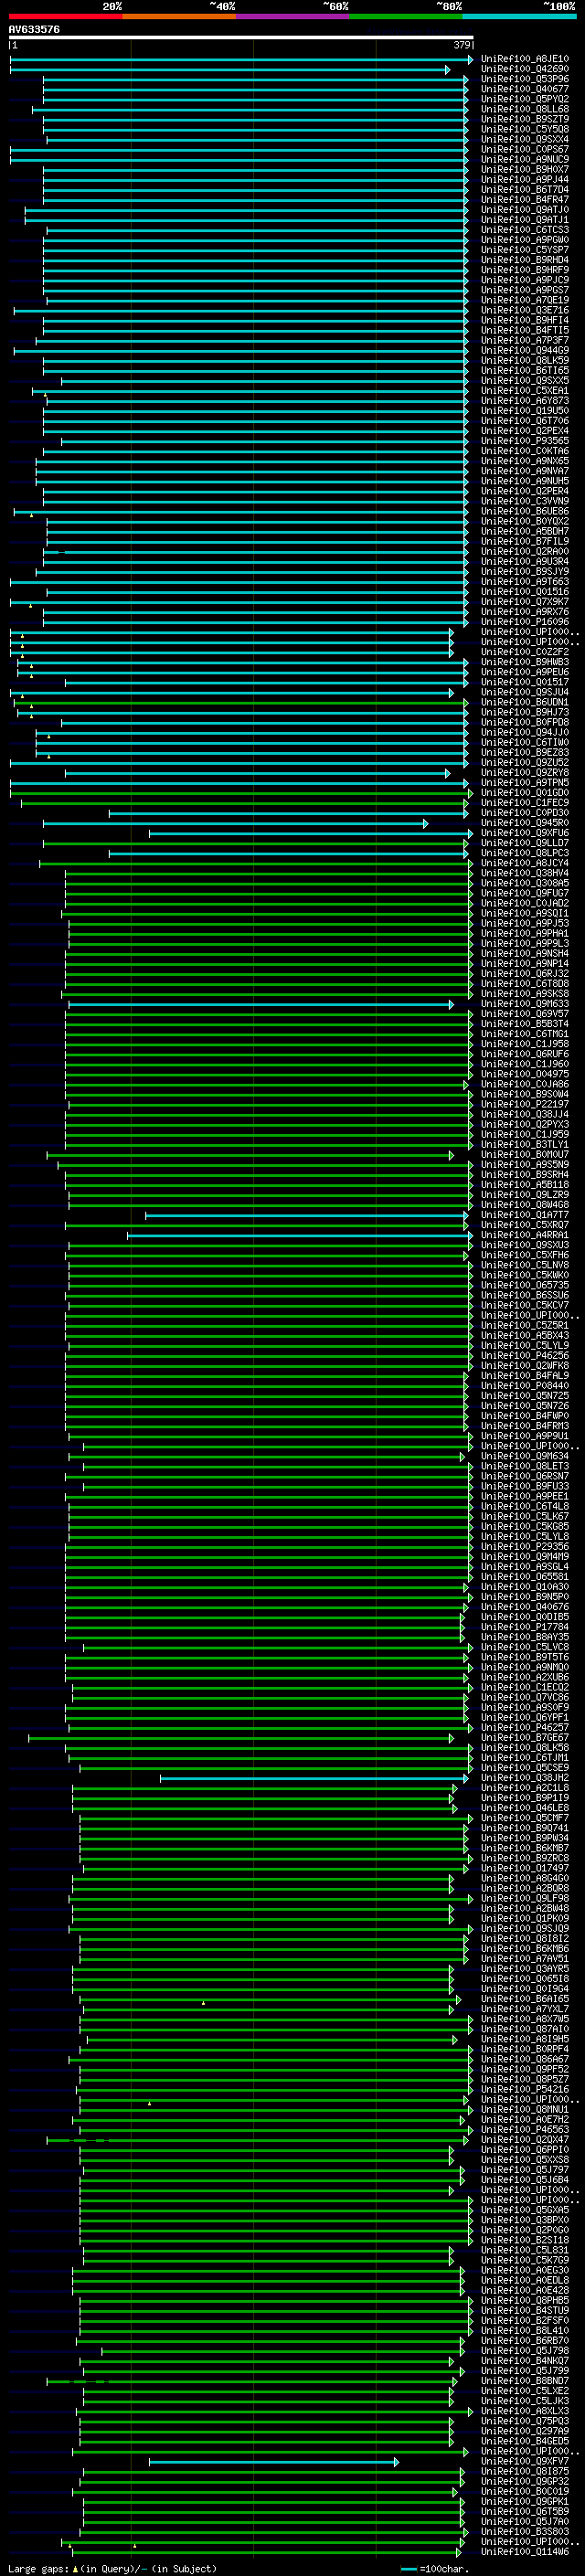
Task: Select label UniRef100_A6Y873
Action: [x=525, y=401]
